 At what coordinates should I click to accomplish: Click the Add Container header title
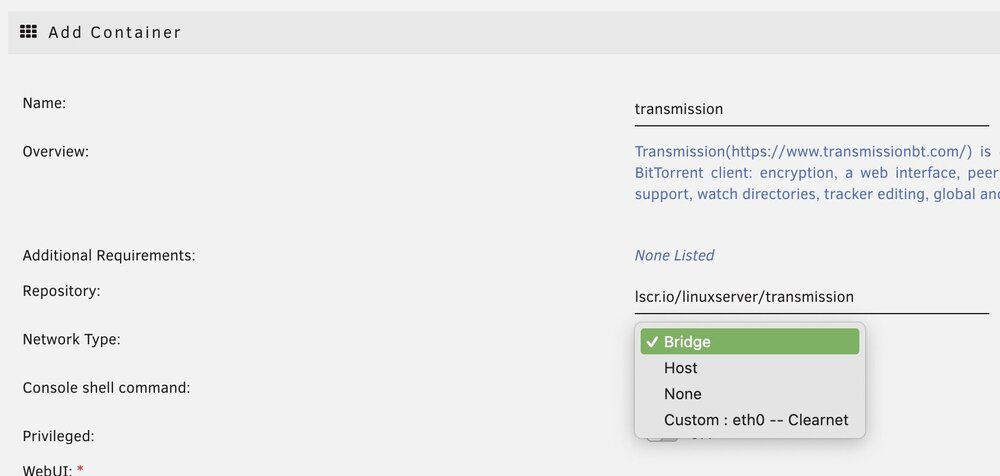[115, 32]
